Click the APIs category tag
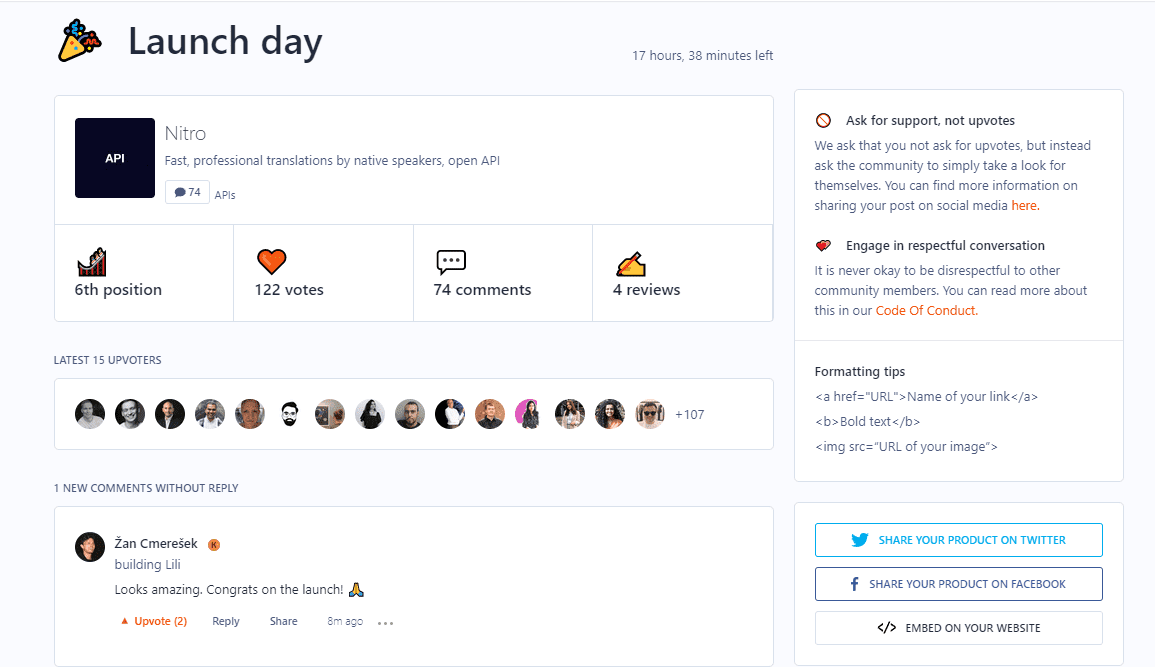The height and width of the screenshot is (667, 1155). coord(224,194)
